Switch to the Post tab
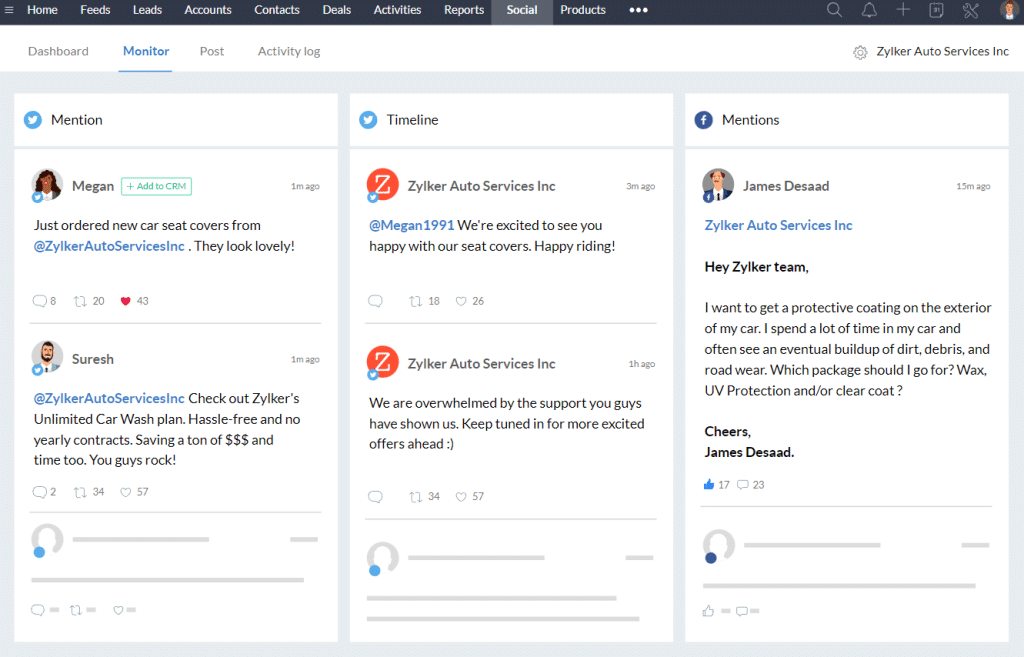Image resolution: width=1024 pixels, height=657 pixels. pyautogui.click(x=212, y=52)
